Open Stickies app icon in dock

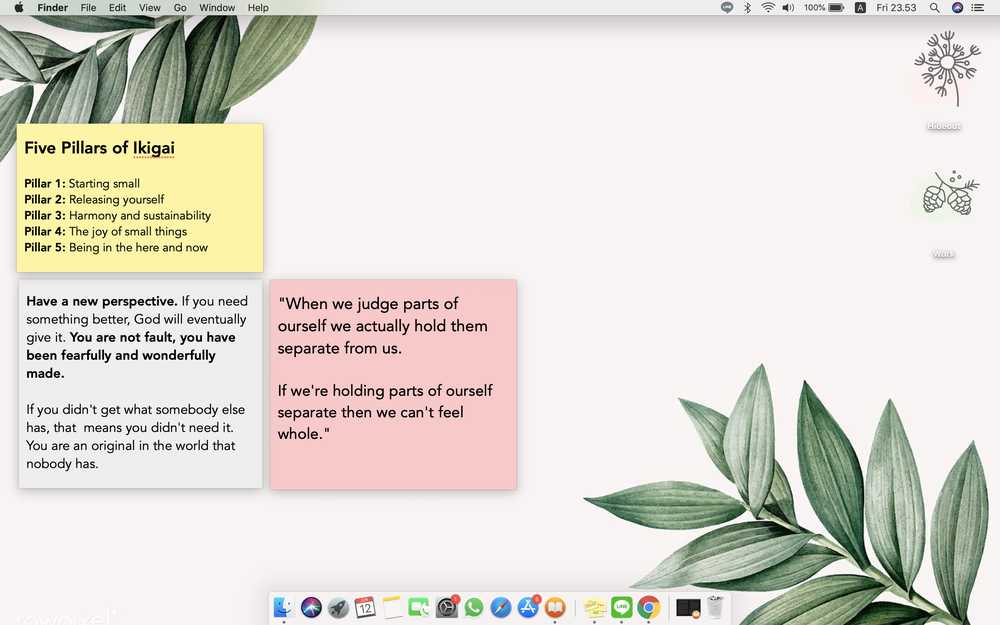pos(595,607)
